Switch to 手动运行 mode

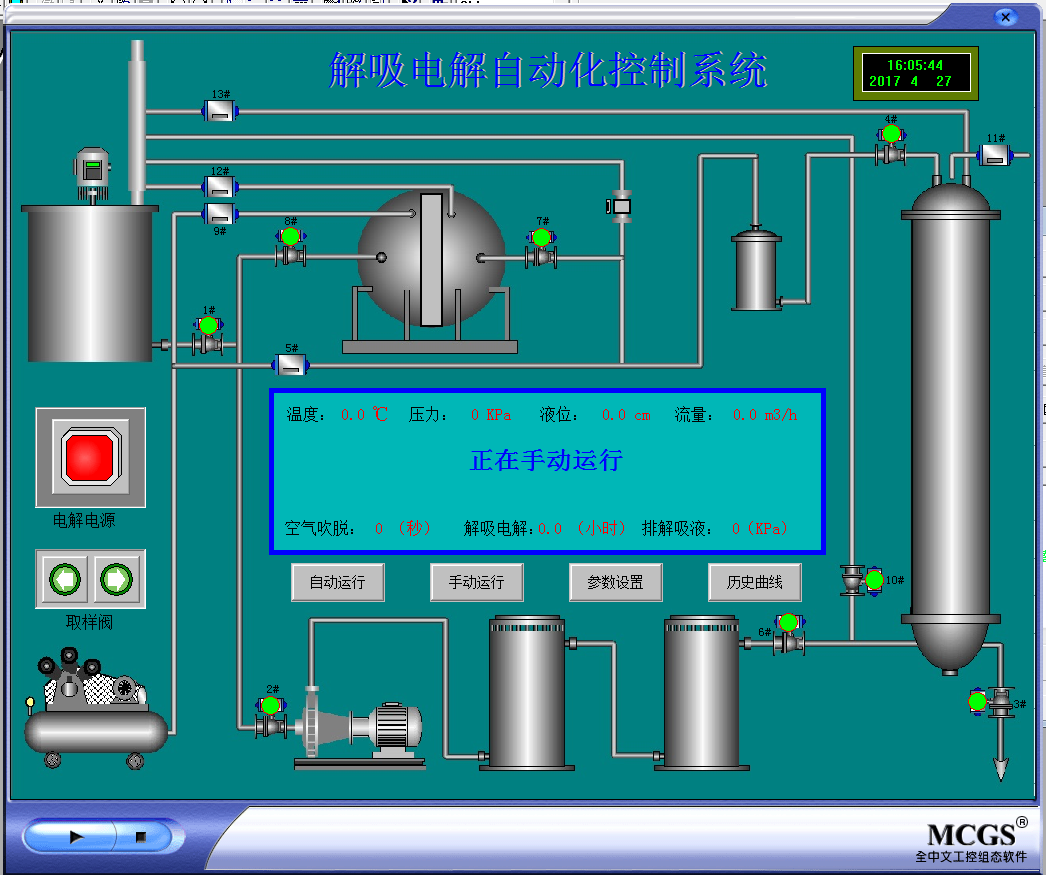pos(476,582)
